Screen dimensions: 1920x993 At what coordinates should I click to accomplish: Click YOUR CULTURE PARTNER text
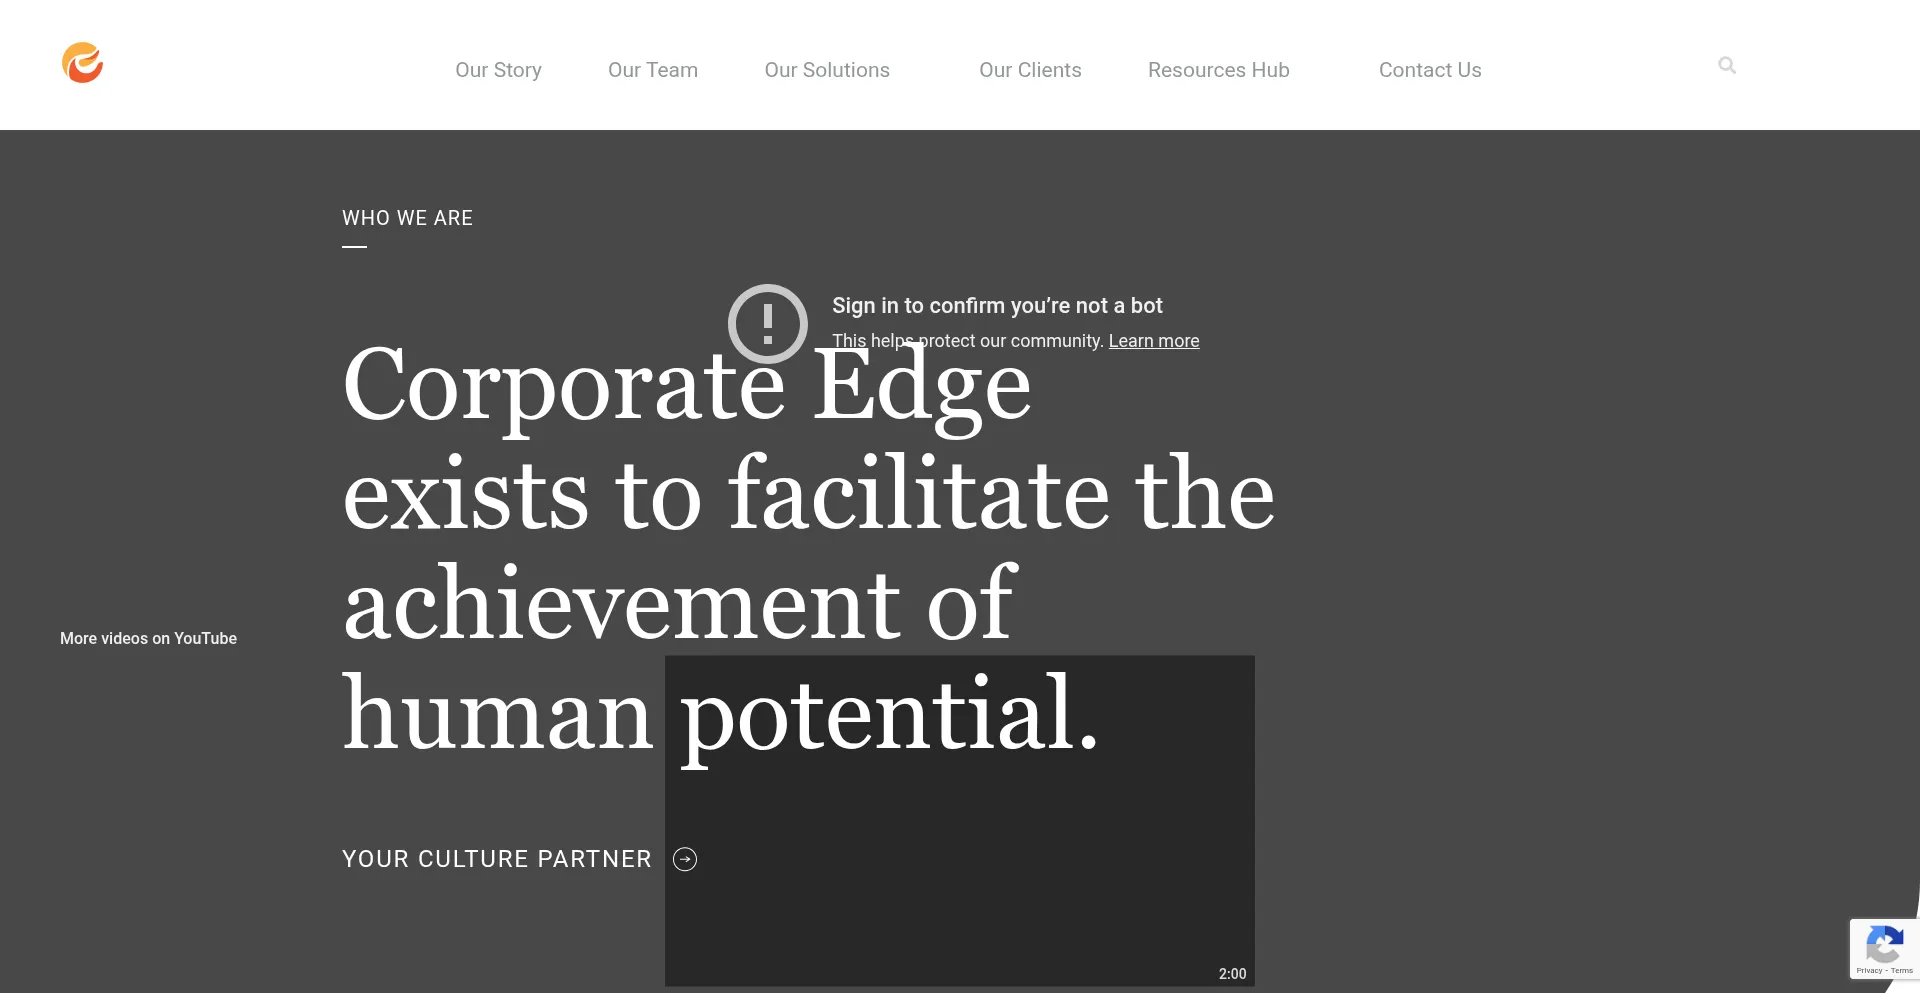(496, 859)
